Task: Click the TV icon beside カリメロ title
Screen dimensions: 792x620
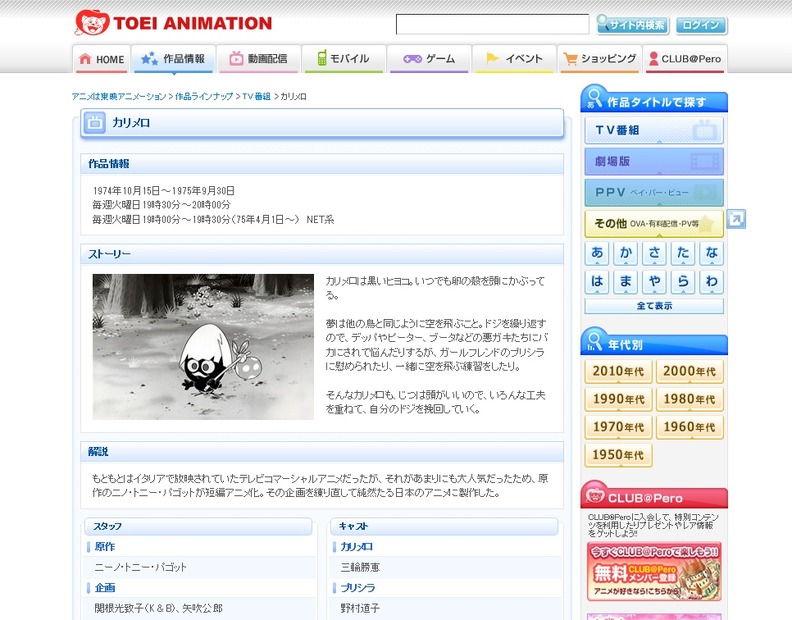Action: pyautogui.click(x=94, y=123)
